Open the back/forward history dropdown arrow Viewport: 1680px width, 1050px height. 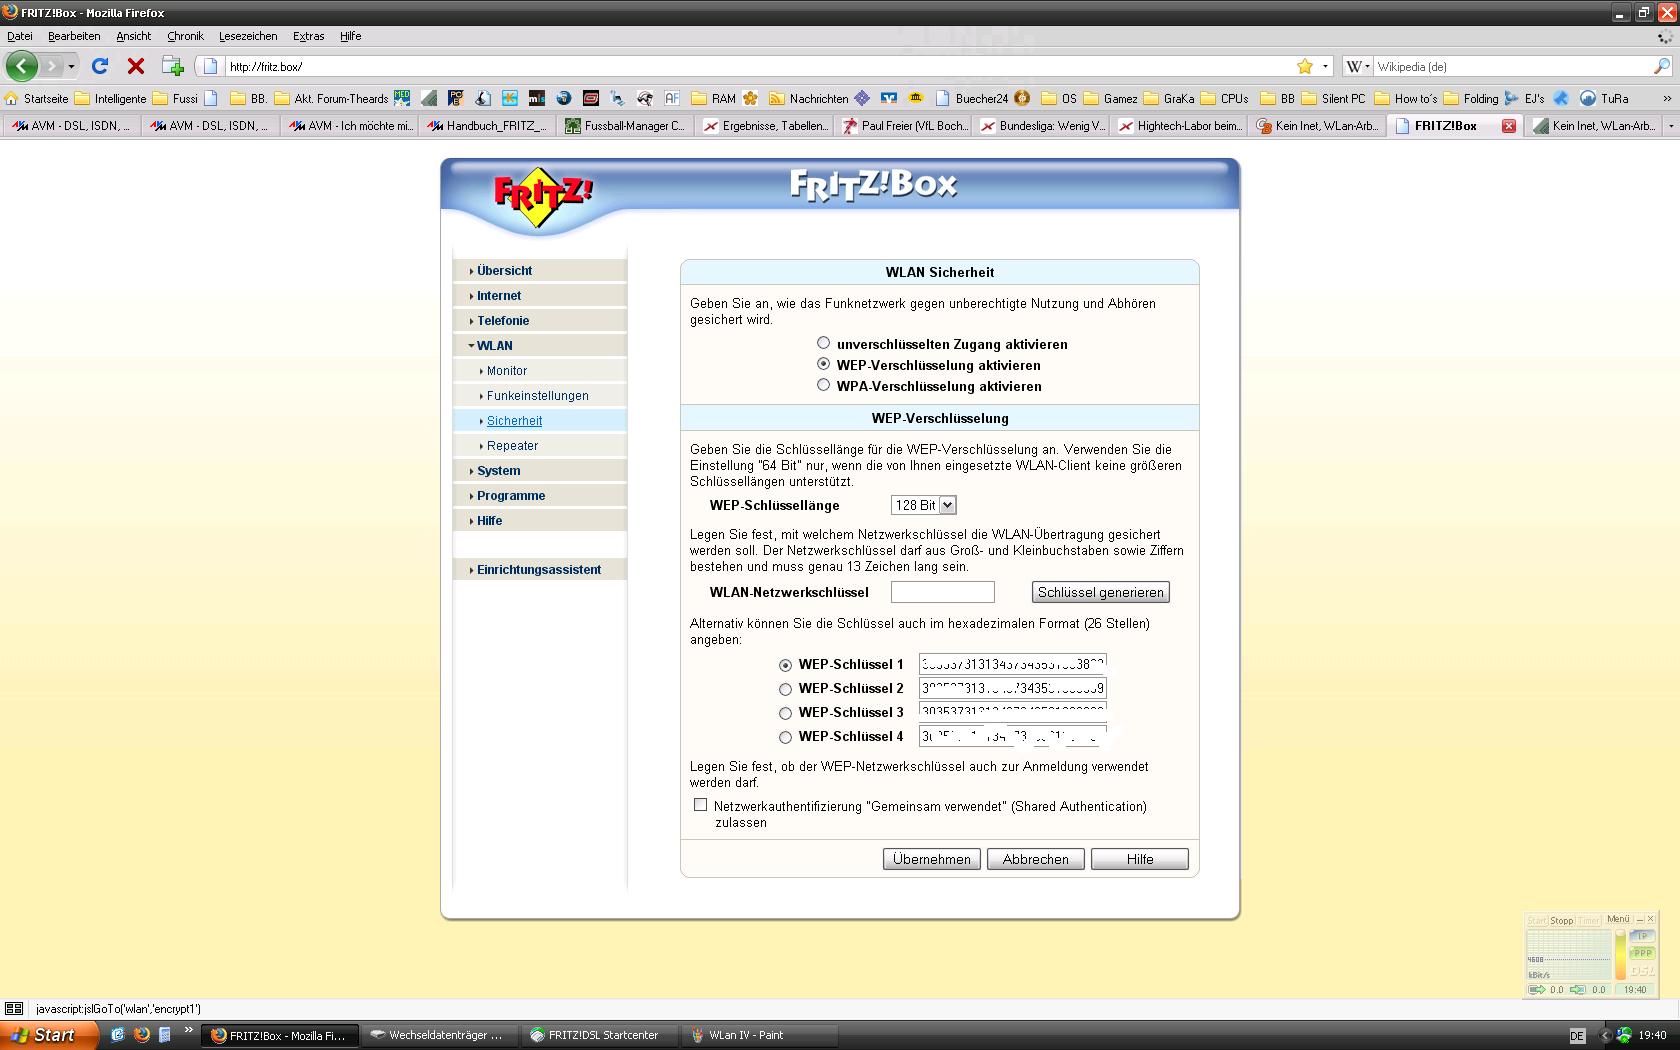point(71,67)
